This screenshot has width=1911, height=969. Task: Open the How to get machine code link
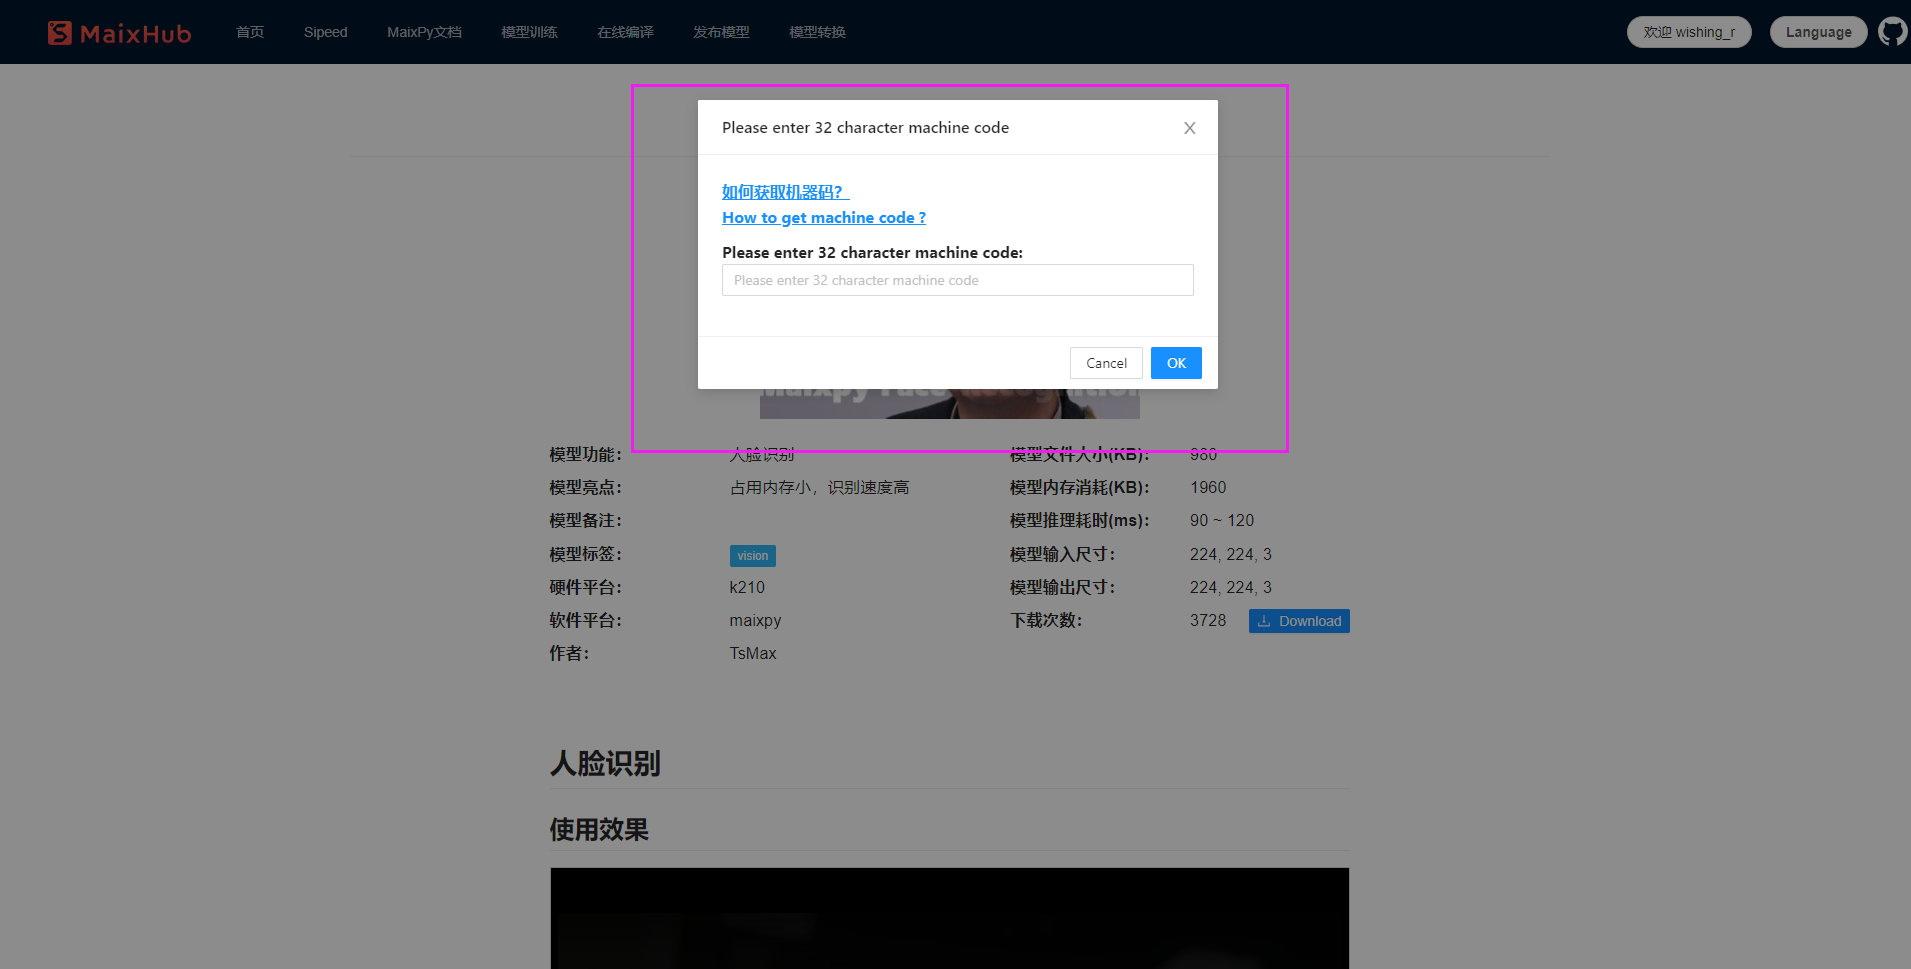point(823,217)
